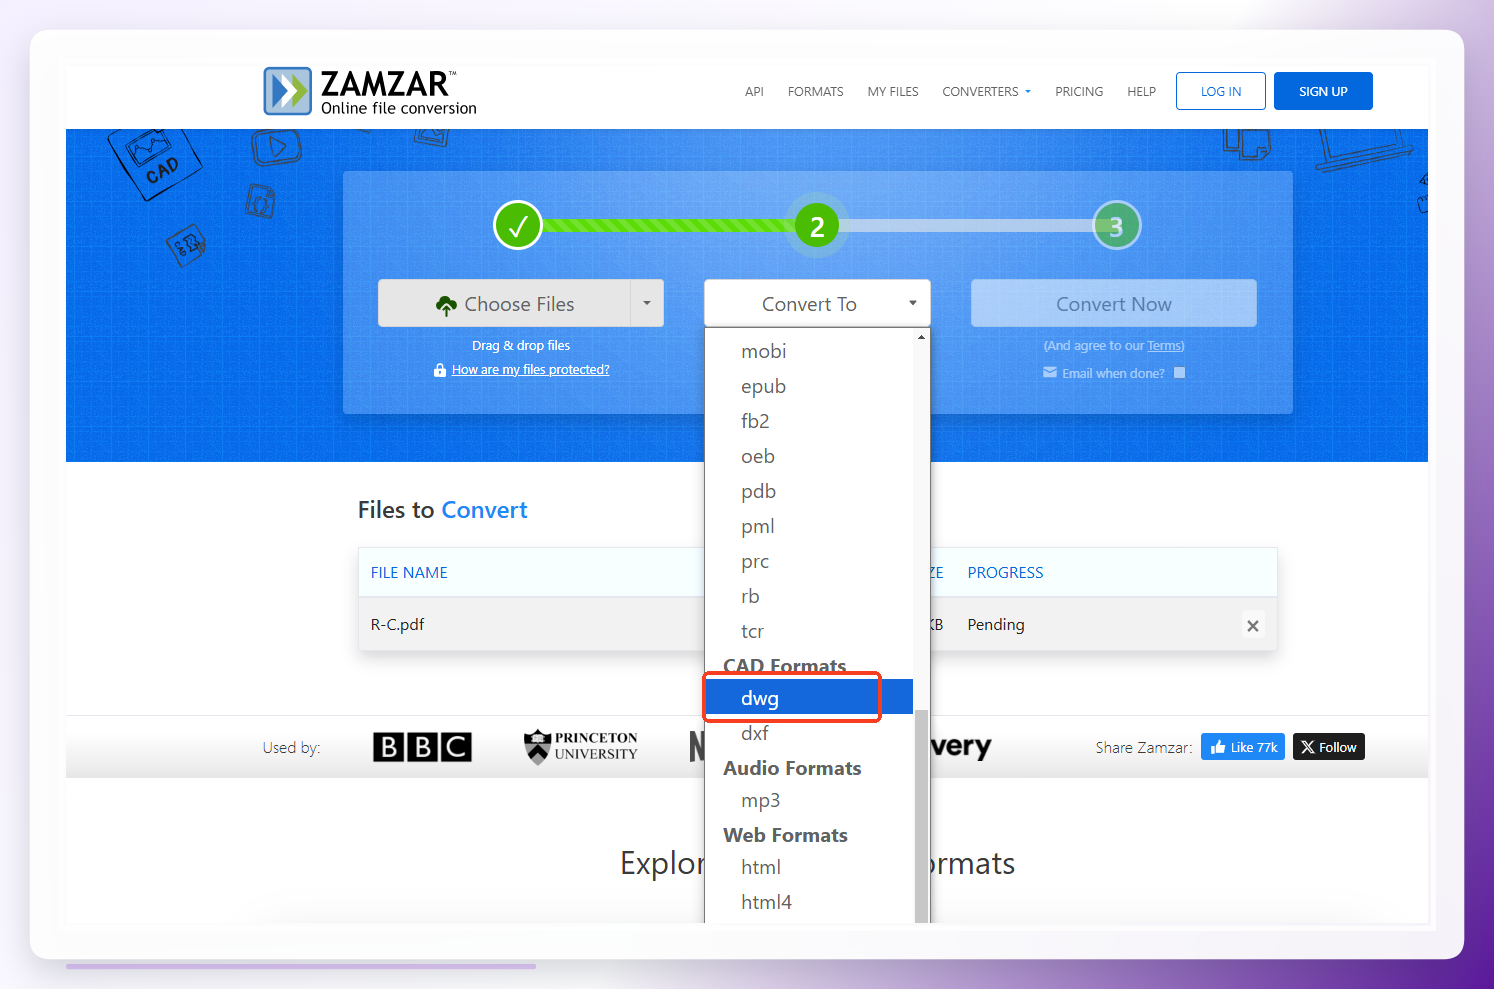This screenshot has height=989, width=1494.
Task: Choose fb2 from the format list
Action: (x=809, y=421)
